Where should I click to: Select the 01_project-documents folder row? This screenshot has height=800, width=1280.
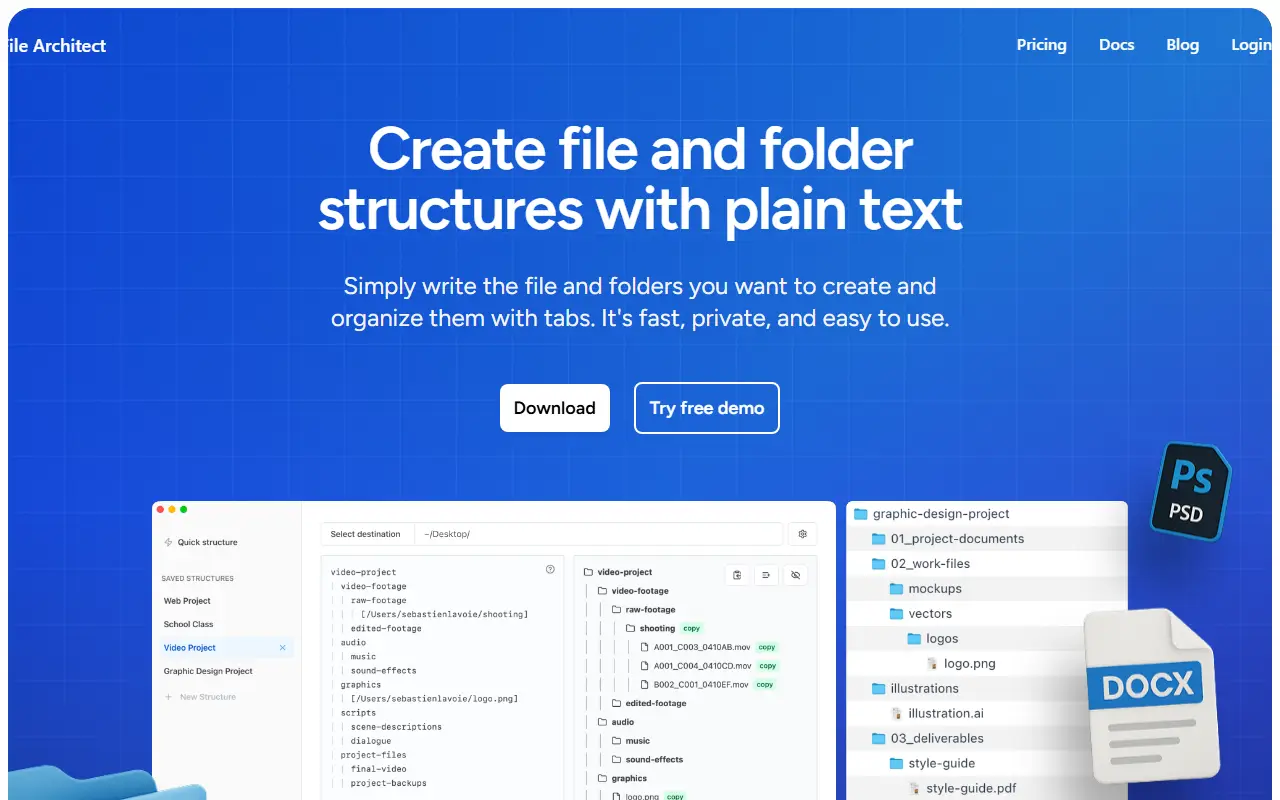987,539
